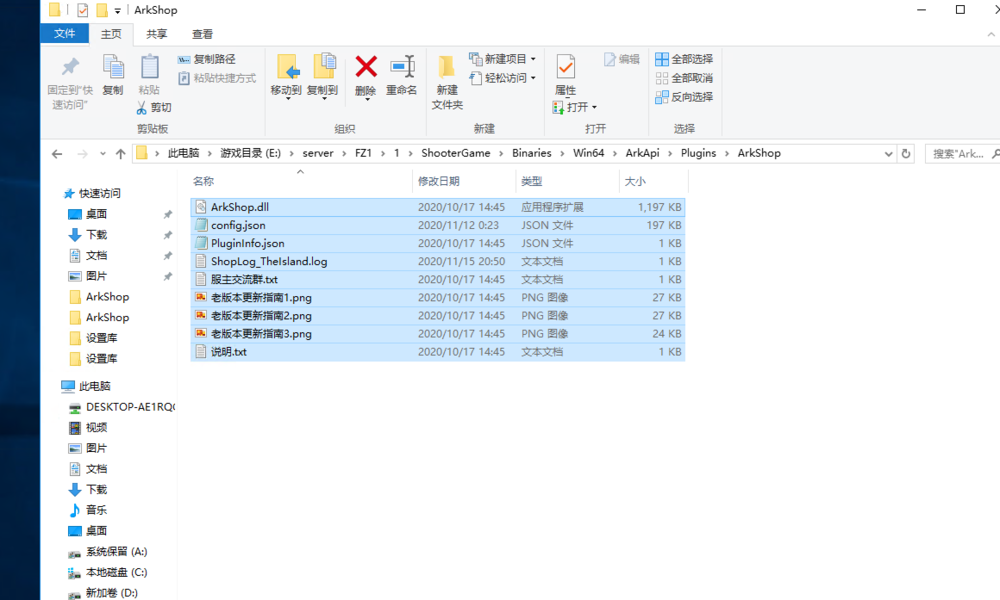The height and width of the screenshot is (600, 1000).
Task: Select the config.json file
Action: pyautogui.click(x=237, y=225)
